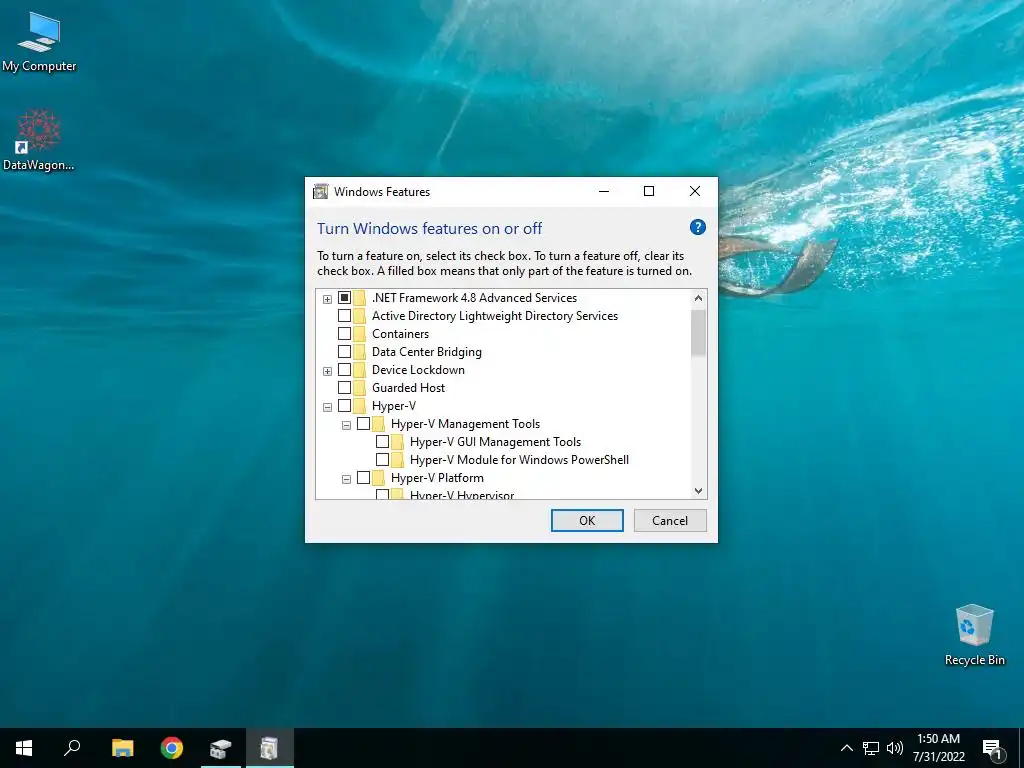Image resolution: width=1024 pixels, height=768 pixels.
Task: Select Hyper-V GUI Management Tools label
Action: 495,442
